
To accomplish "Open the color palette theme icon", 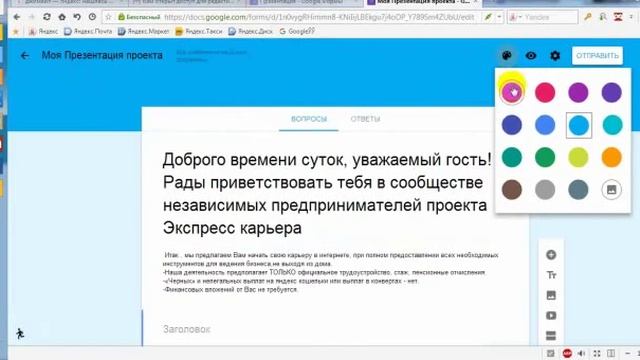I will [507, 56].
